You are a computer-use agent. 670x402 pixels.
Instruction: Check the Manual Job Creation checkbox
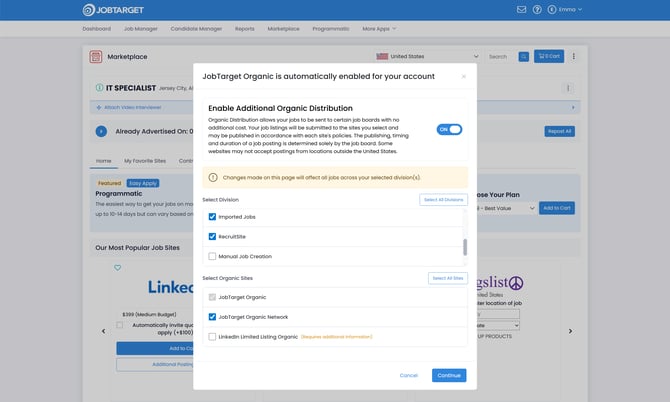pyautogui.click(x=212, y=256)
